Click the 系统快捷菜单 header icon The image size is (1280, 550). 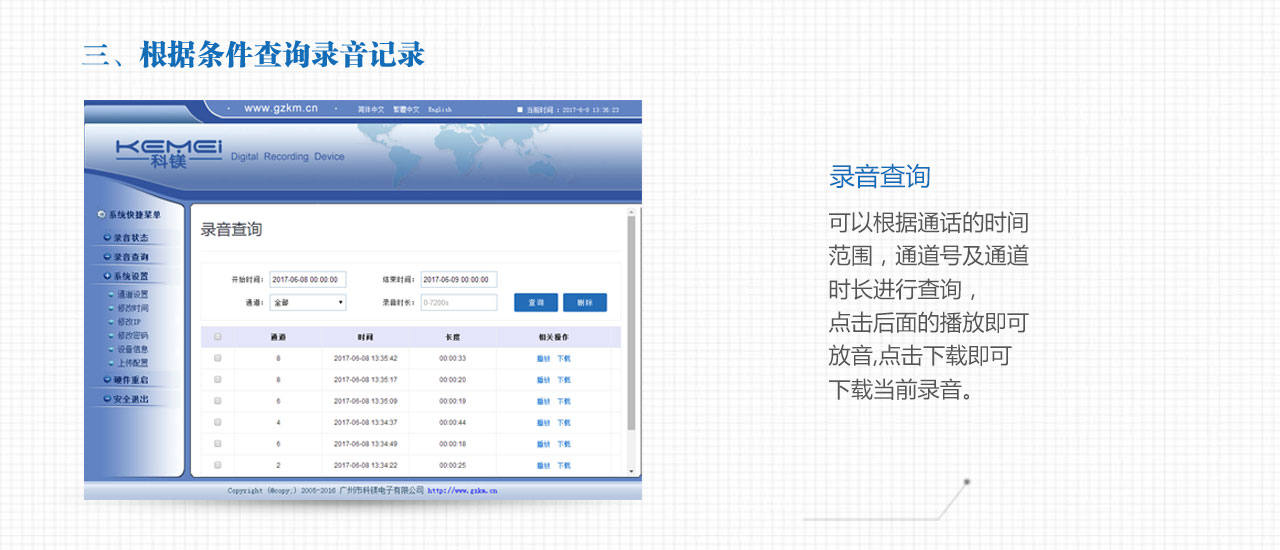click(101, 214)
